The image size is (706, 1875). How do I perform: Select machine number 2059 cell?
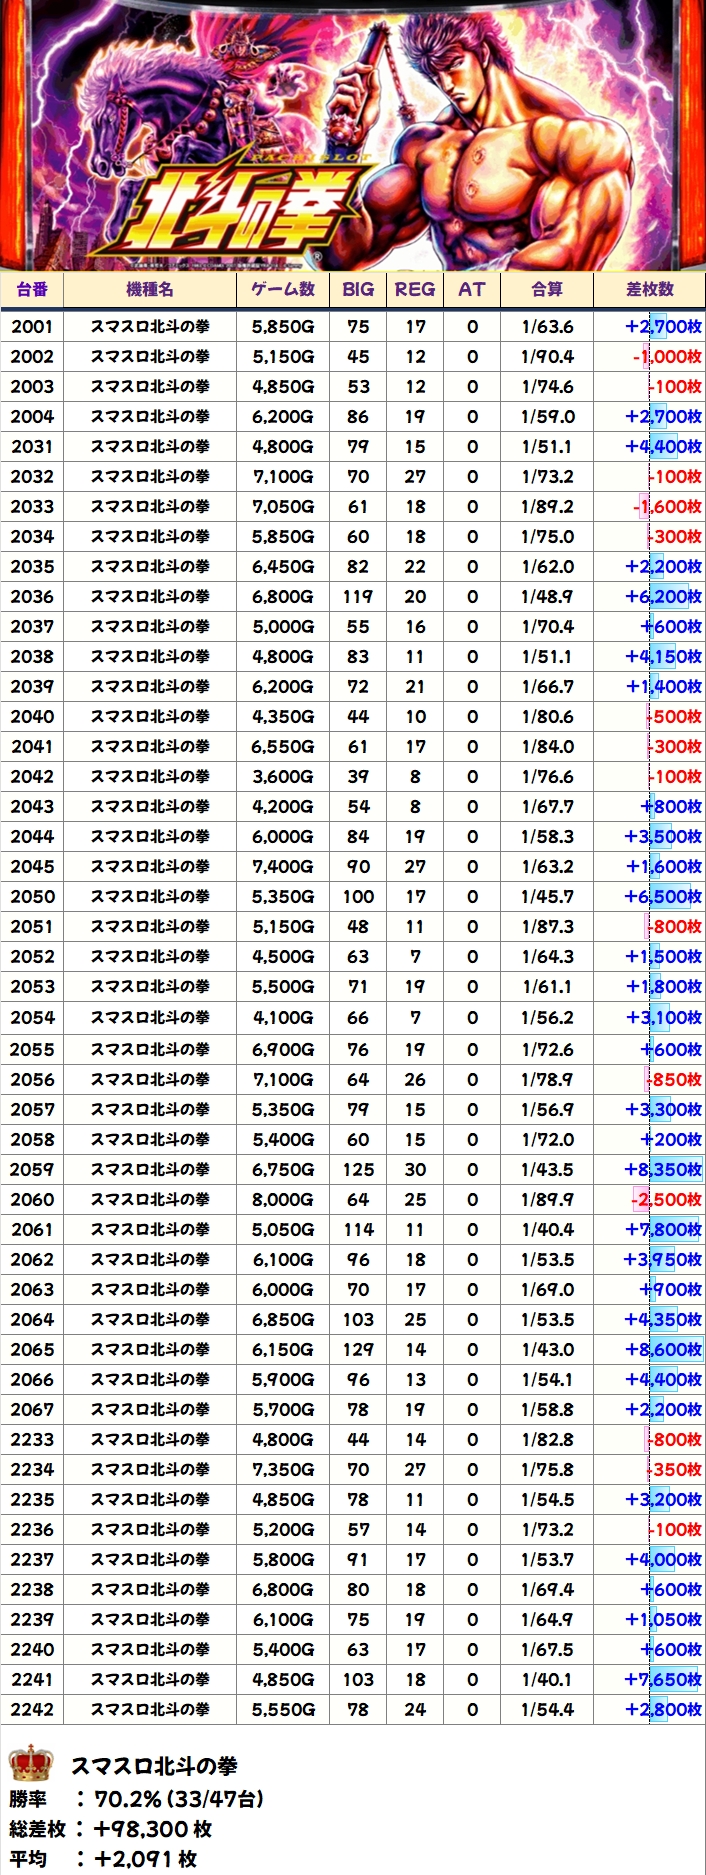[x=32, y=1169]
